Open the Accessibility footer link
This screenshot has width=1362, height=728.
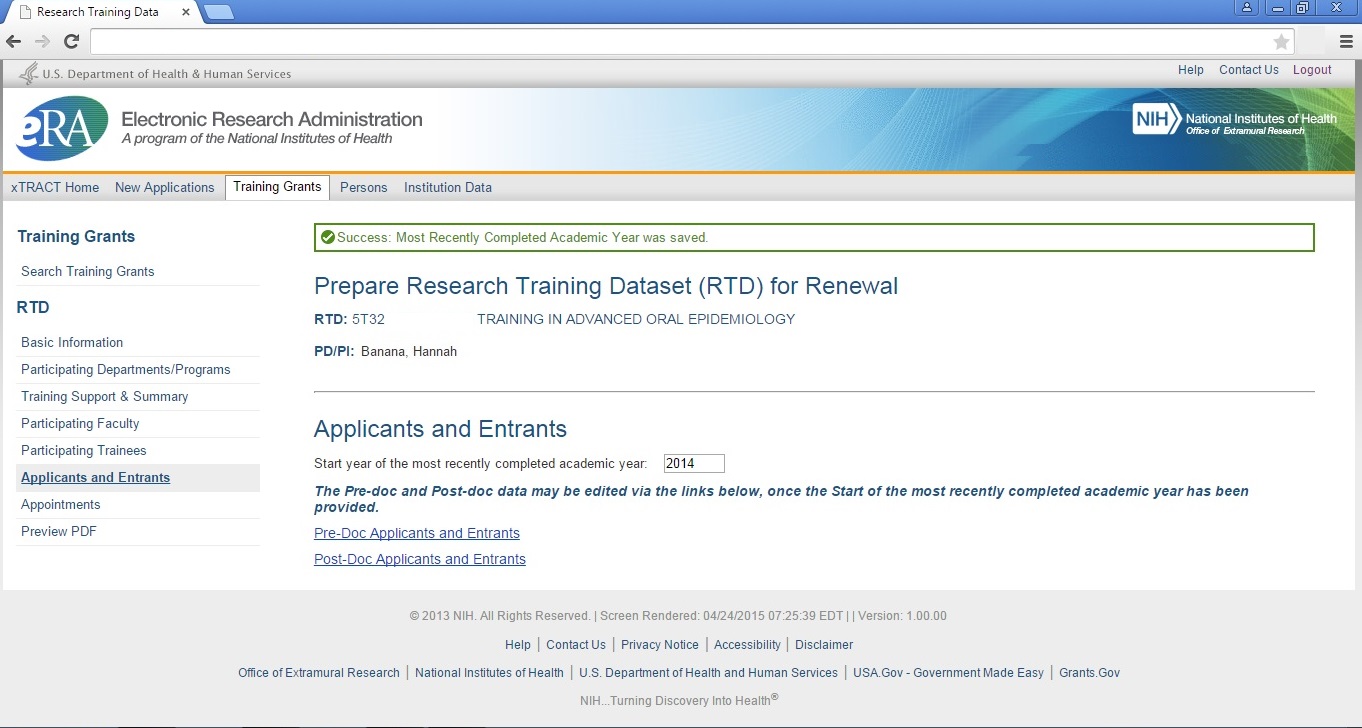click(747, 645)
